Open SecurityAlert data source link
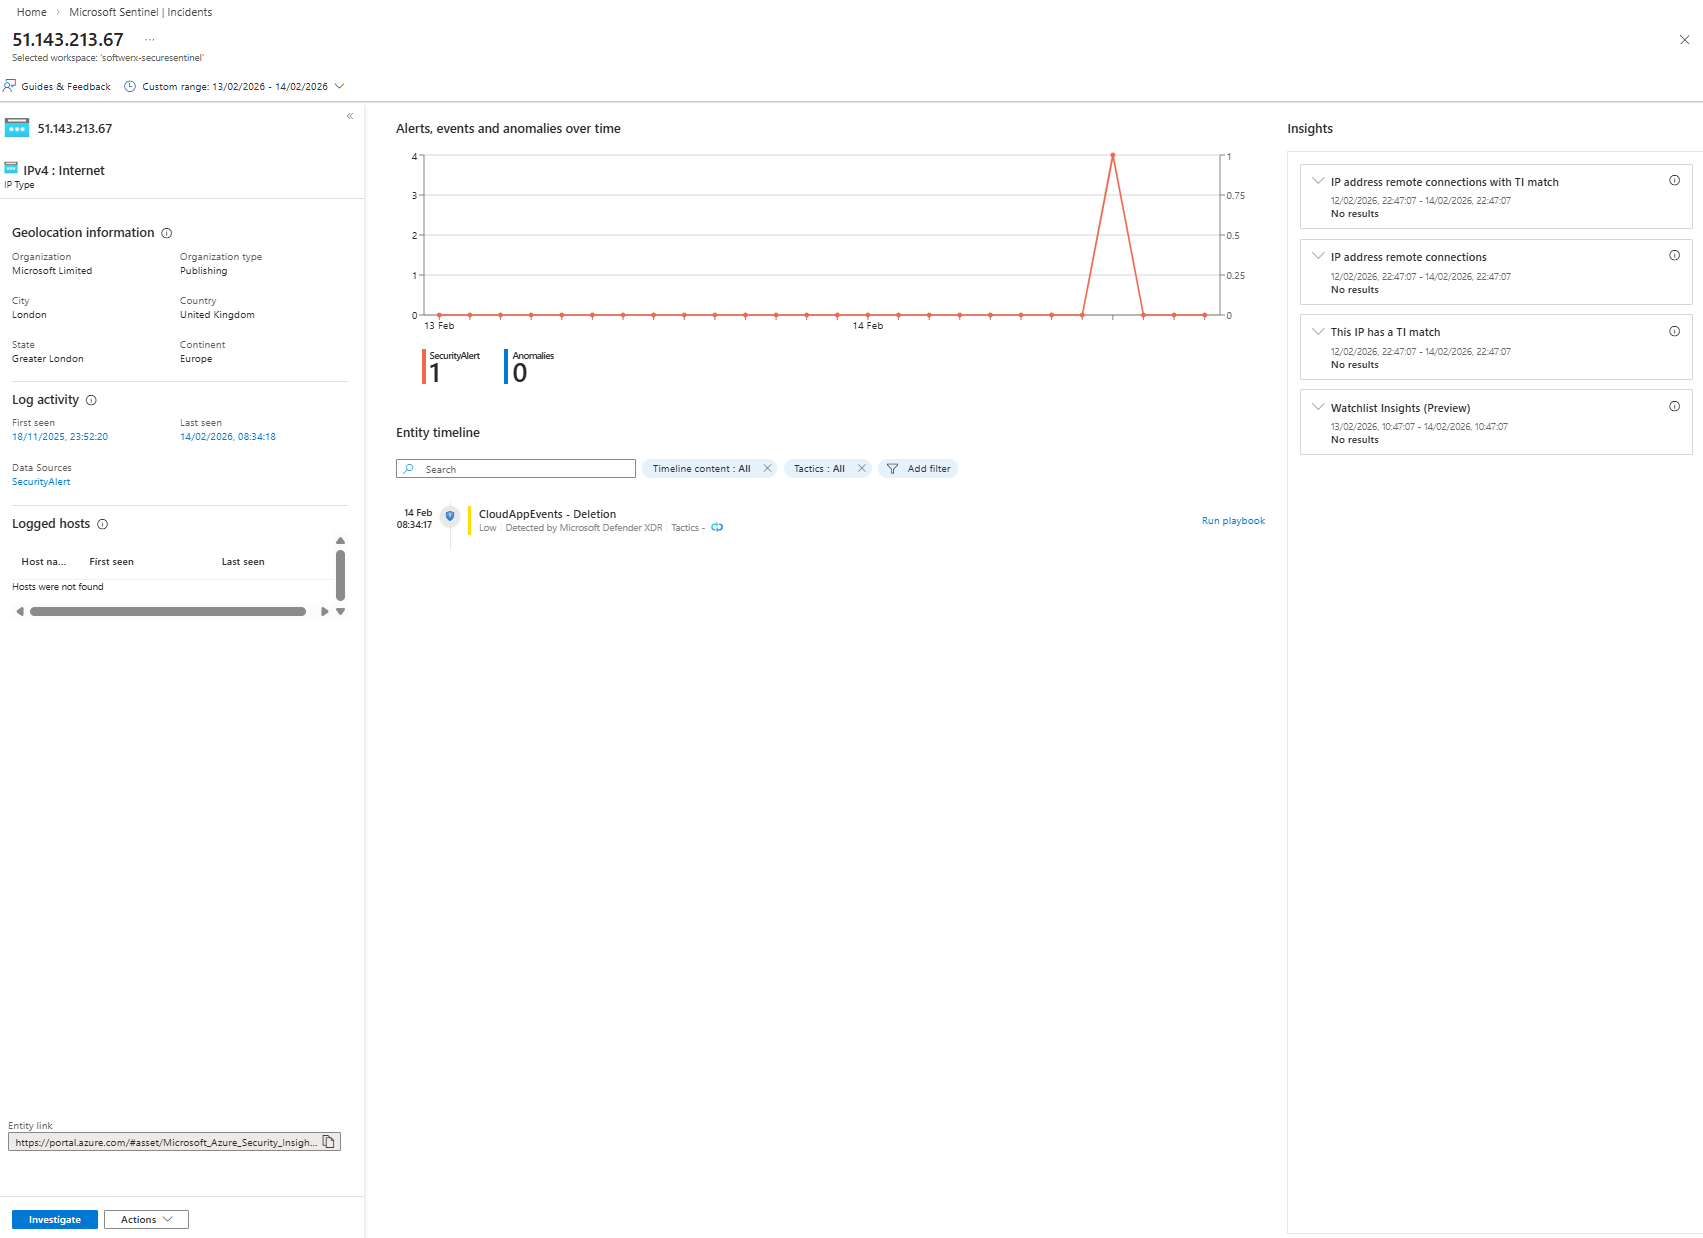The width and height of the screenshot is (1703, 1238). tap(41, 482)
